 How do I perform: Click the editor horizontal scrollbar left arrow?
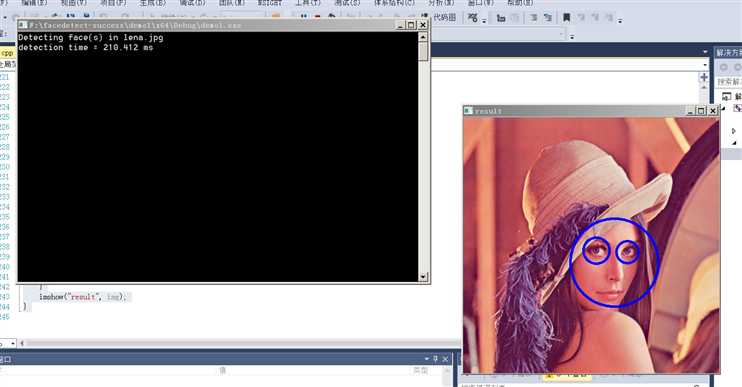point(22,343)
